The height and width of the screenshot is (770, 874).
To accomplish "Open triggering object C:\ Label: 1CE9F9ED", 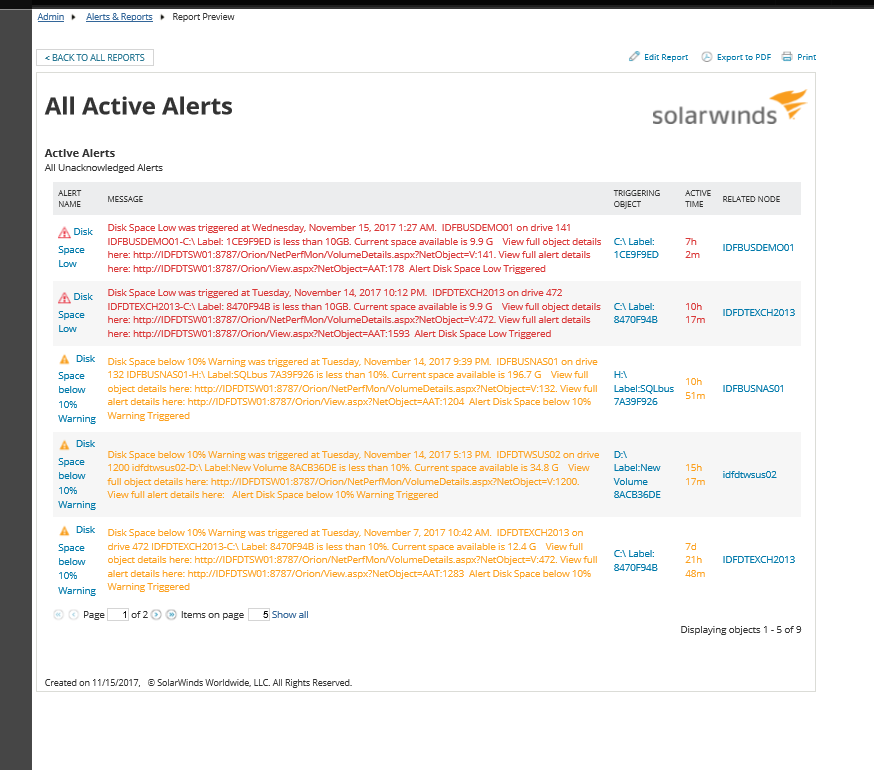I will (x=636, y=248).
